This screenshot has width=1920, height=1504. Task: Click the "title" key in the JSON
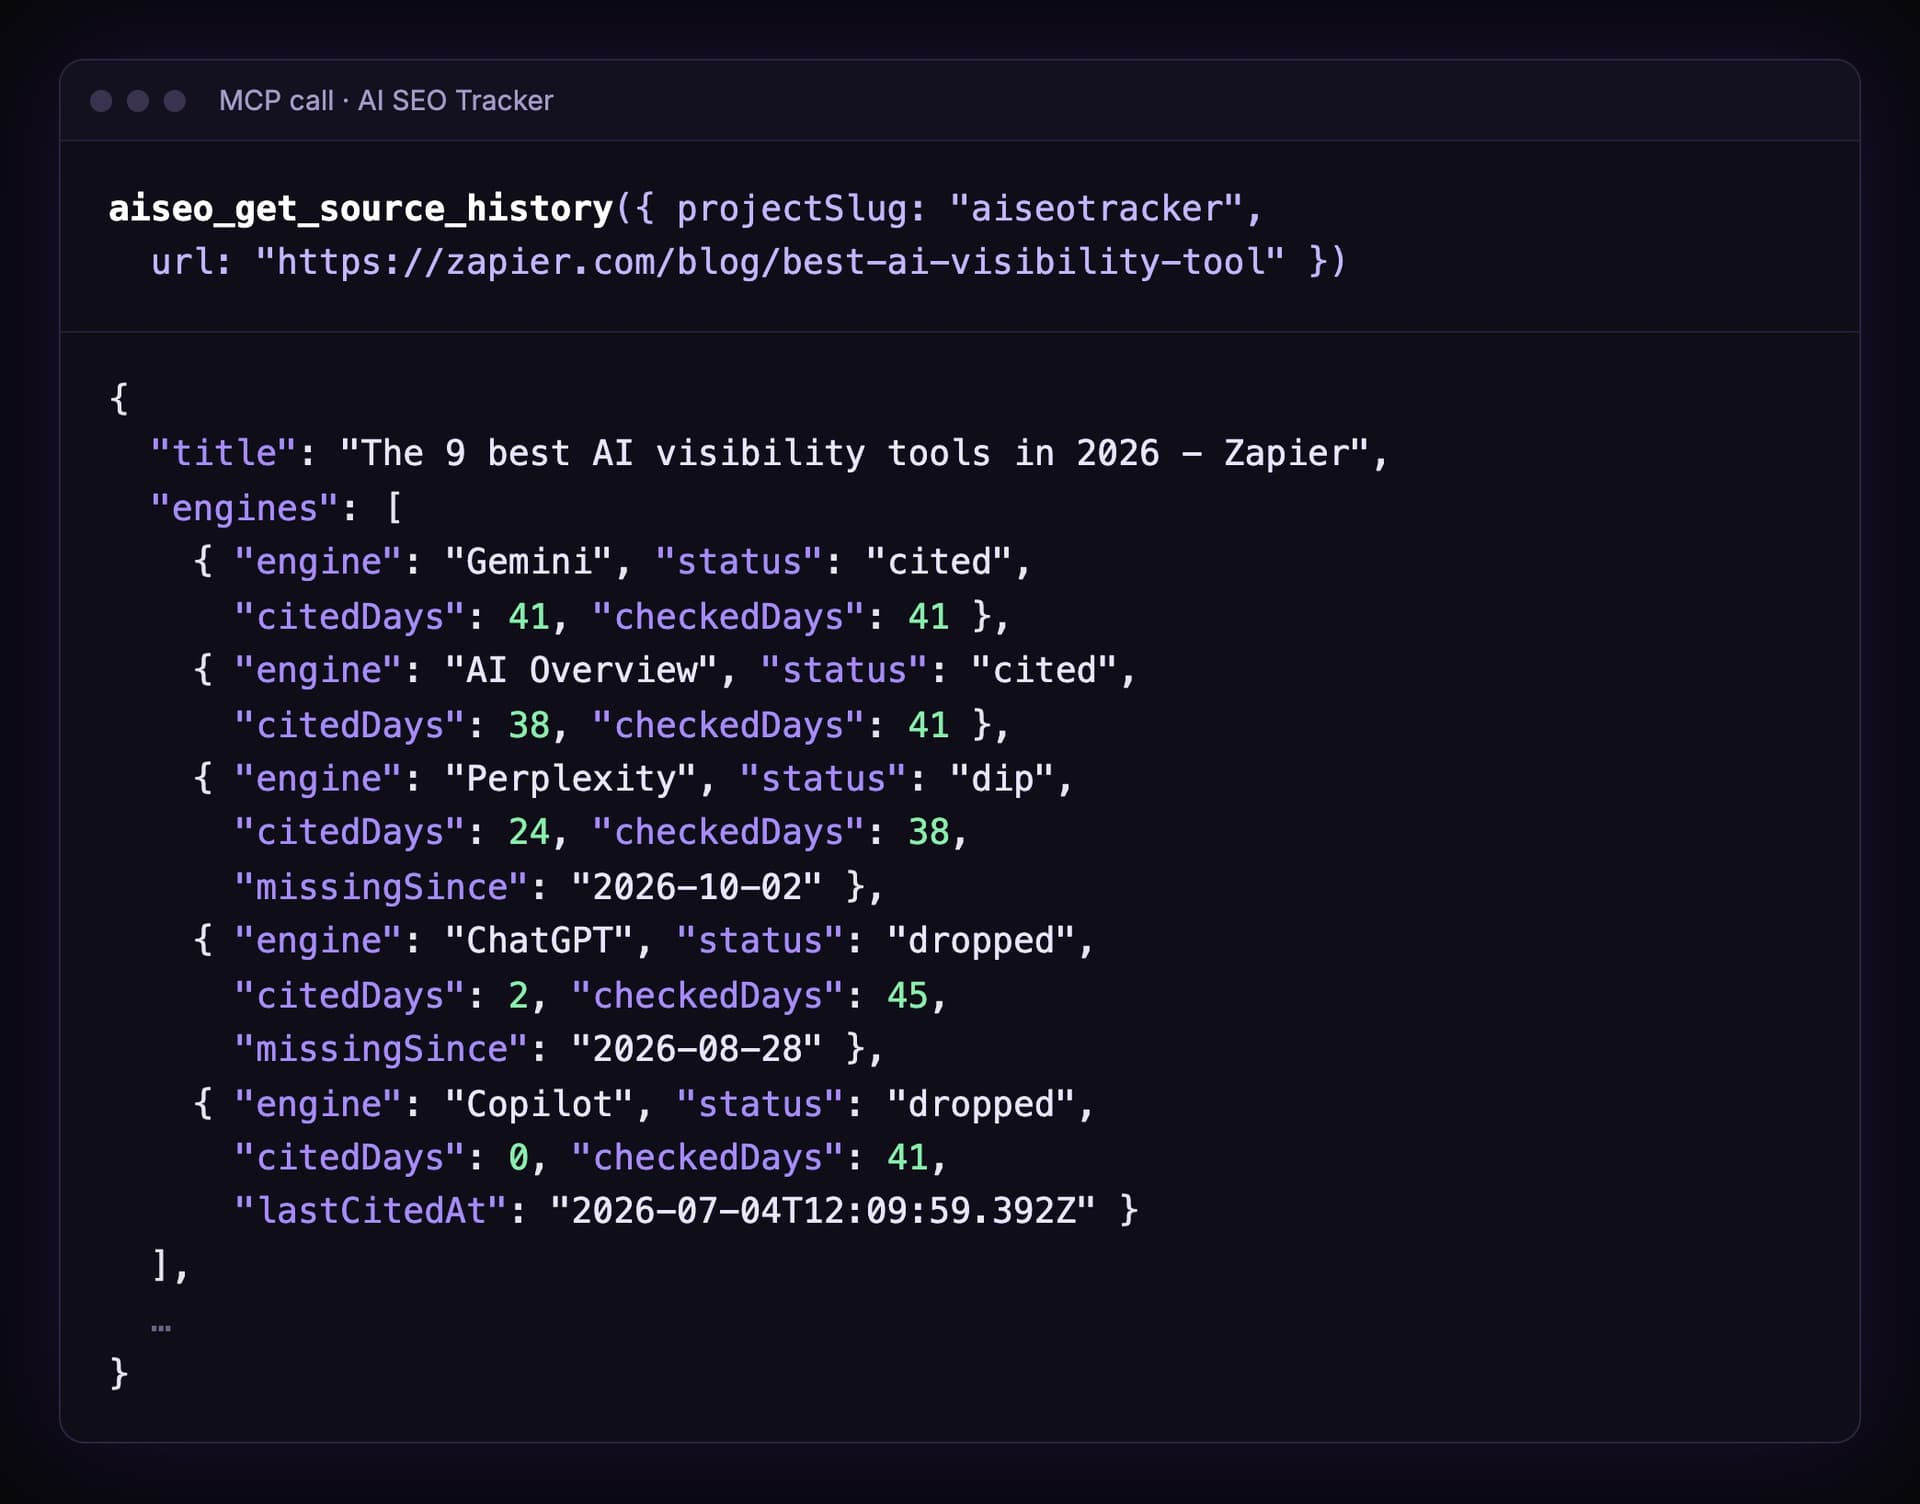click(x=224, y=453)
